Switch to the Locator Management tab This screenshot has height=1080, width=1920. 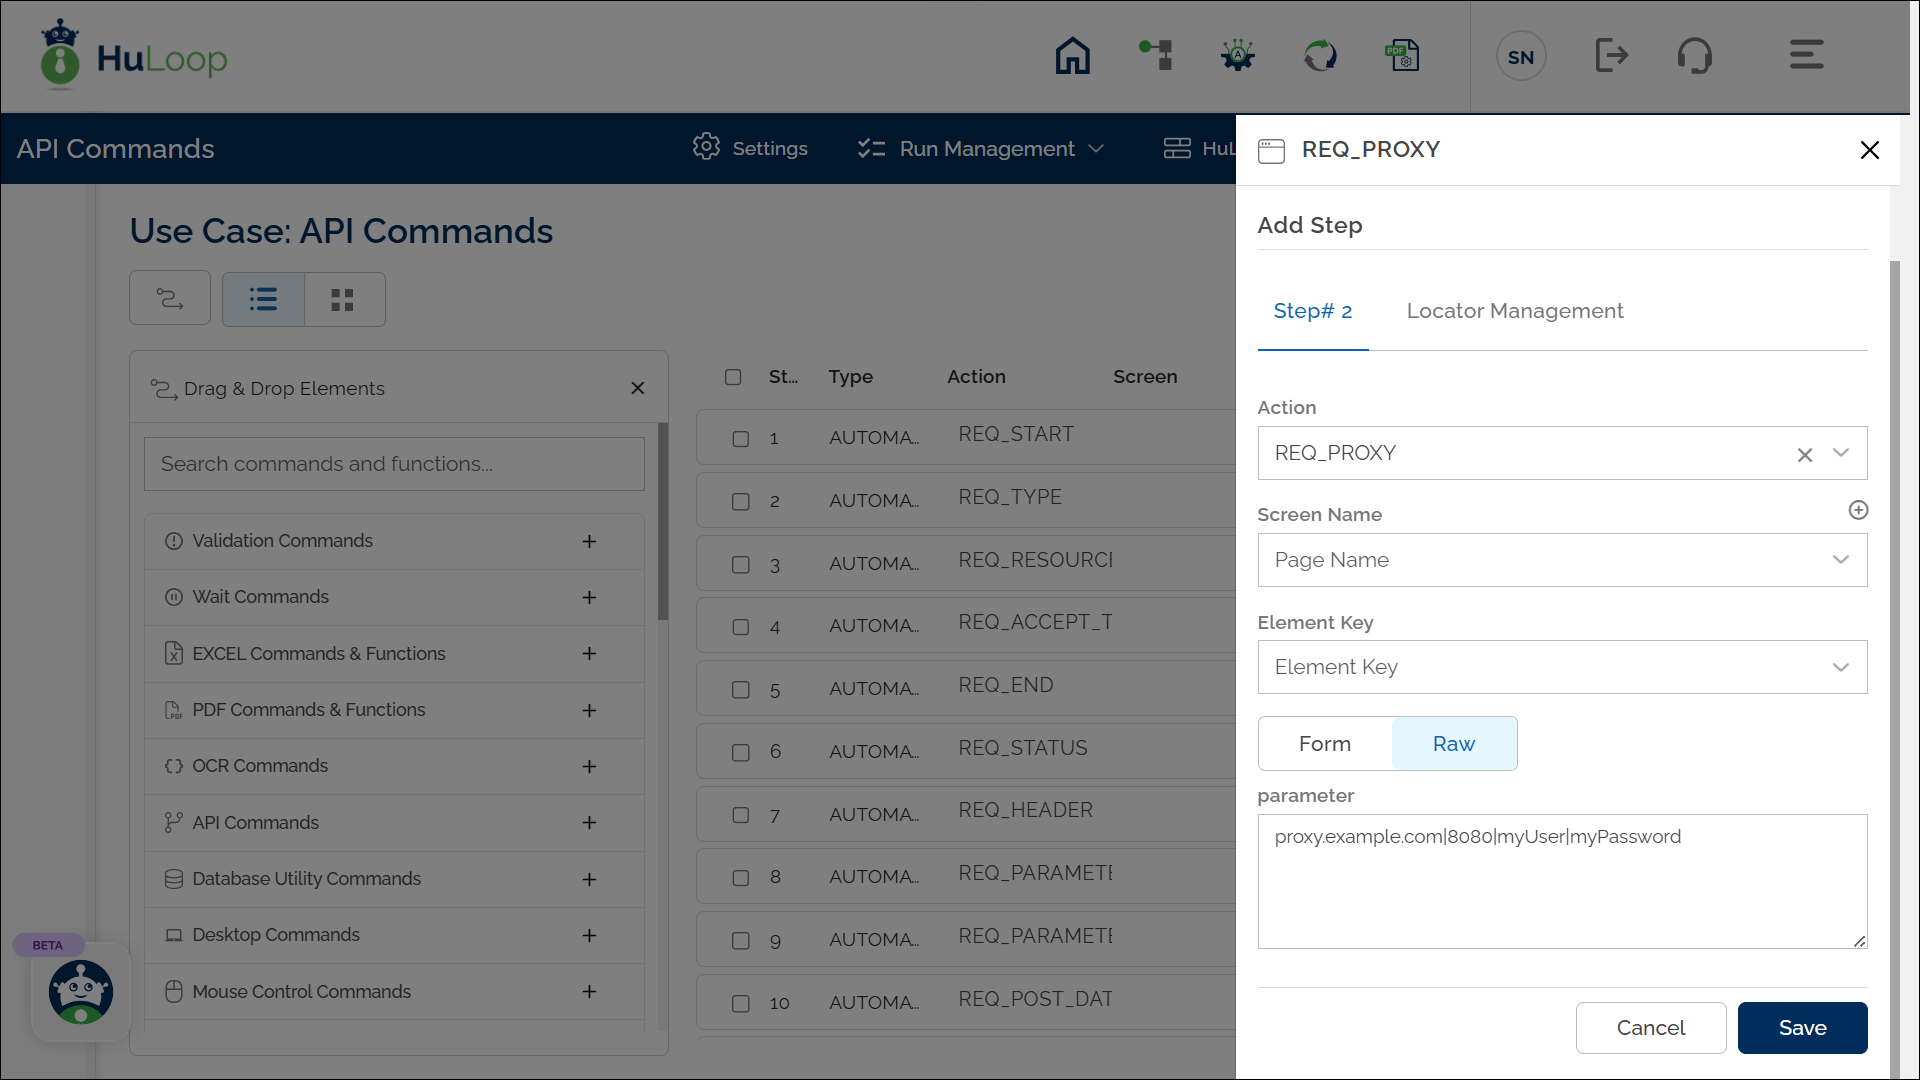click(1515, 311)
